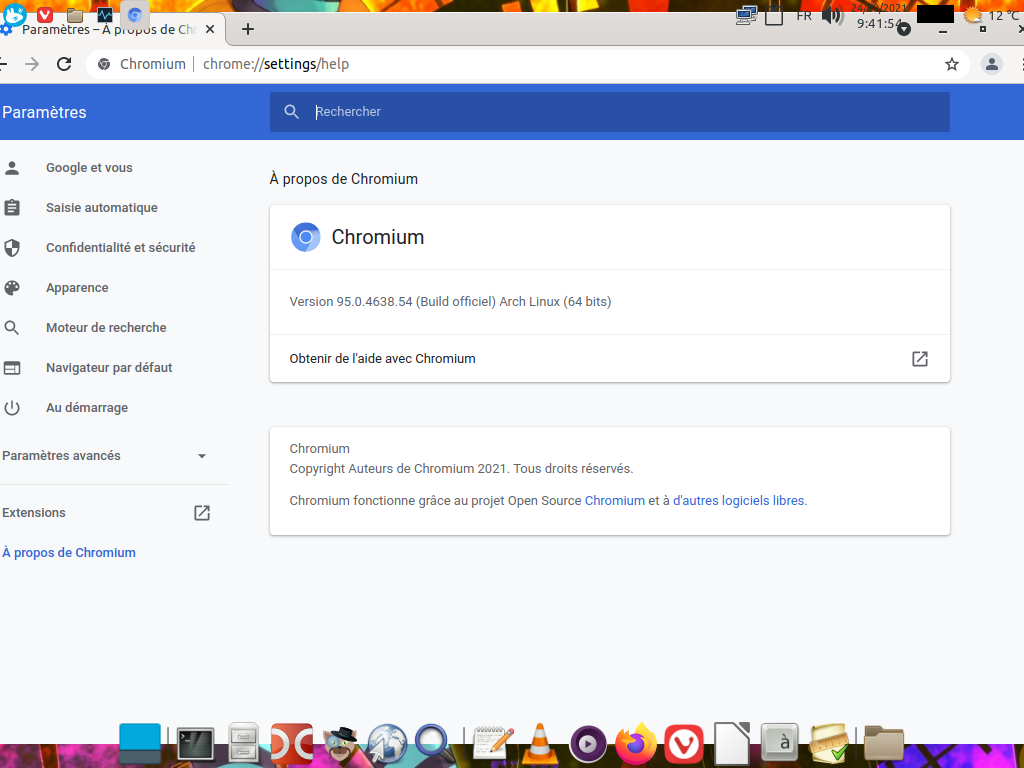Open the file cabinet manager dock icon

244,743
